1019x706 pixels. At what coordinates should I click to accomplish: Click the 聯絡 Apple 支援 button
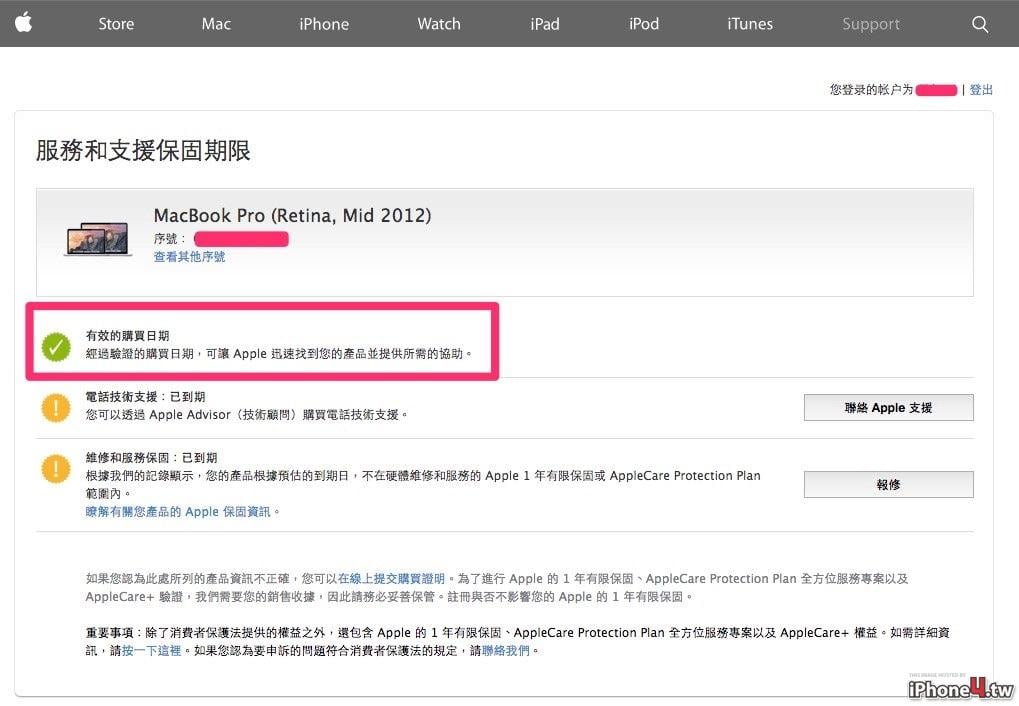pos(888,408)
